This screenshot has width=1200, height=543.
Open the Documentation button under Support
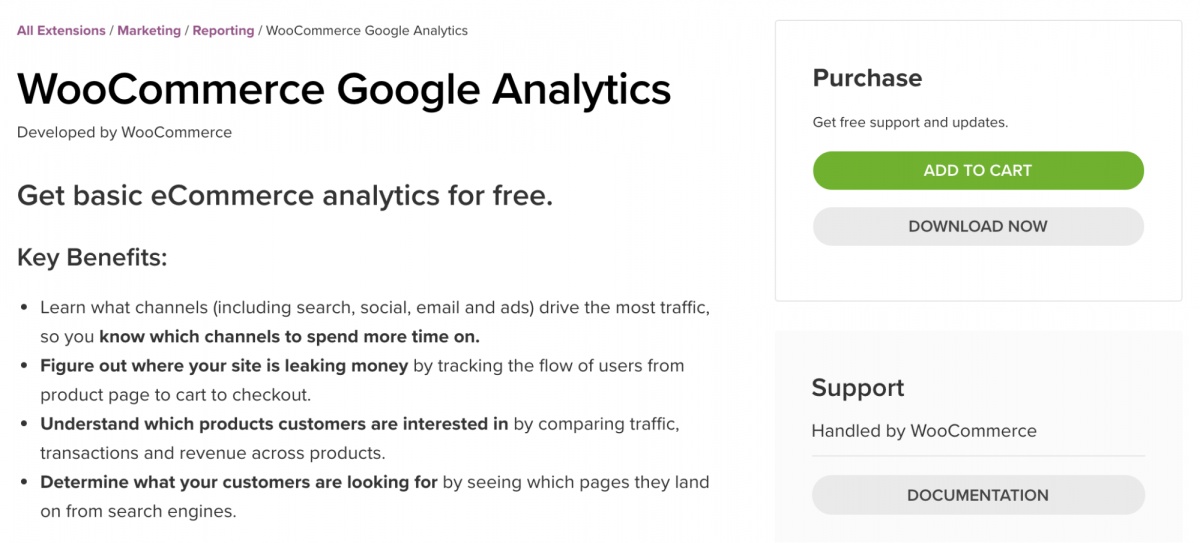pos(977,495)
